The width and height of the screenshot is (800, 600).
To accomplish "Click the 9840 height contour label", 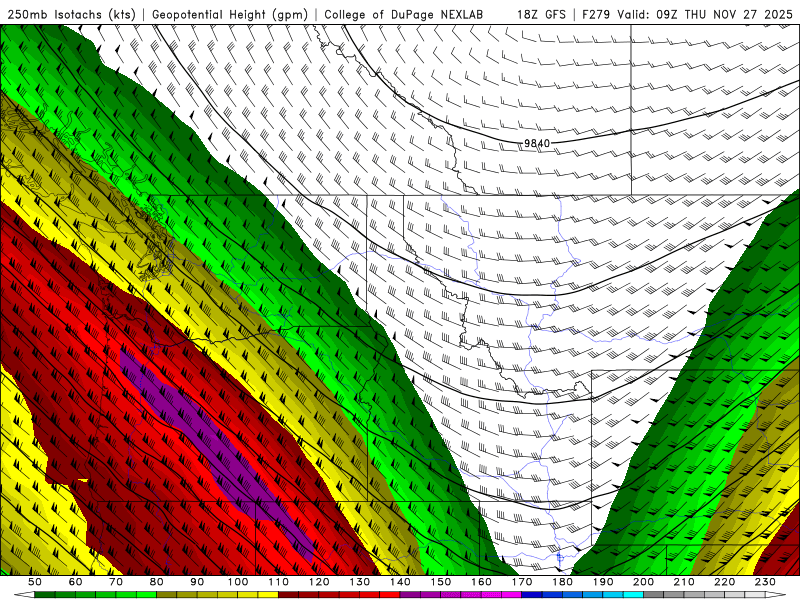I will [537, 143].
